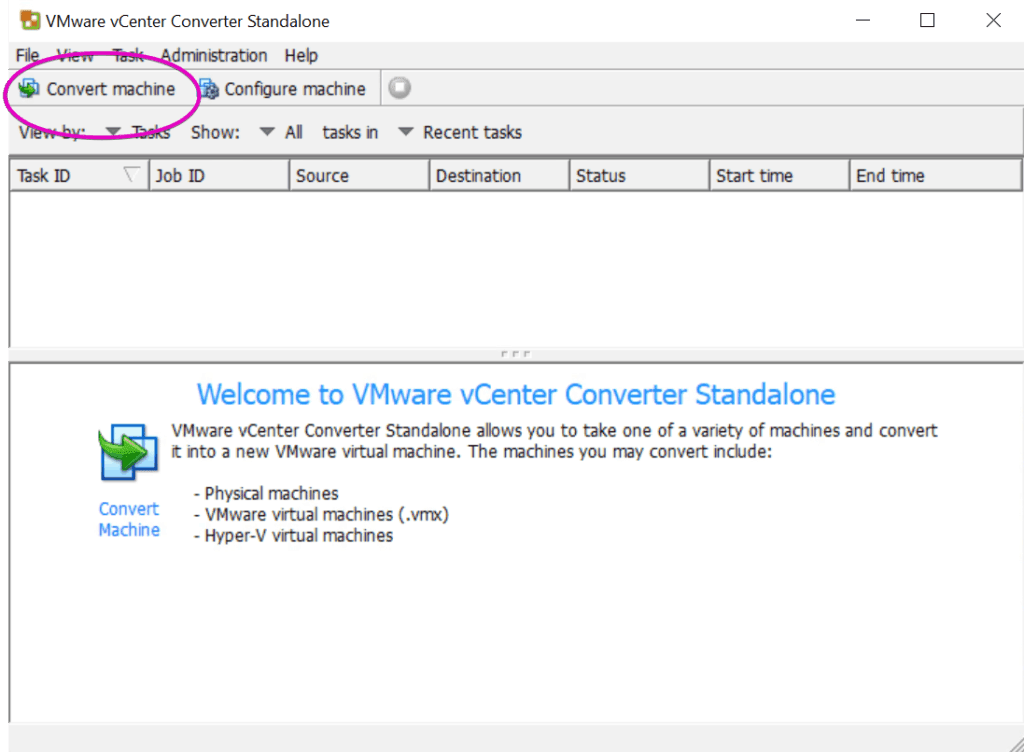
Task: Open the Help menu
Action: pyautogui.click(x=301, y=55)
